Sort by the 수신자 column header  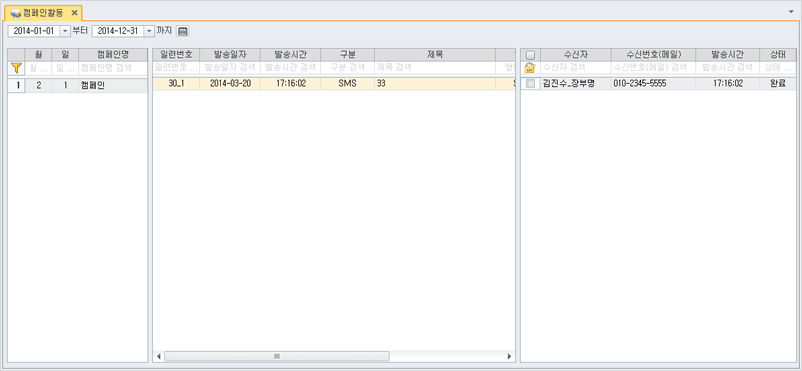576,54
